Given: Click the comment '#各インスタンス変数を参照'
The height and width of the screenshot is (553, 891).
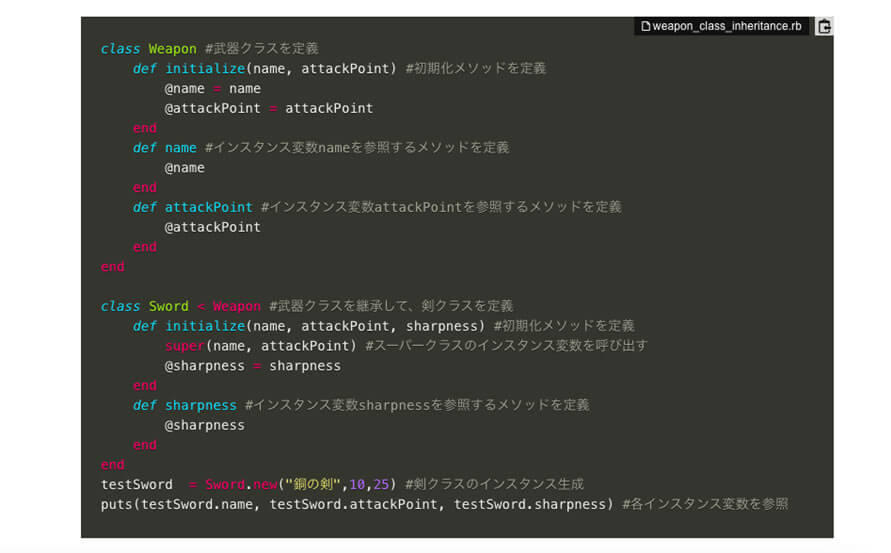Looking at the screenshot, I should click(x=705, y=504).
